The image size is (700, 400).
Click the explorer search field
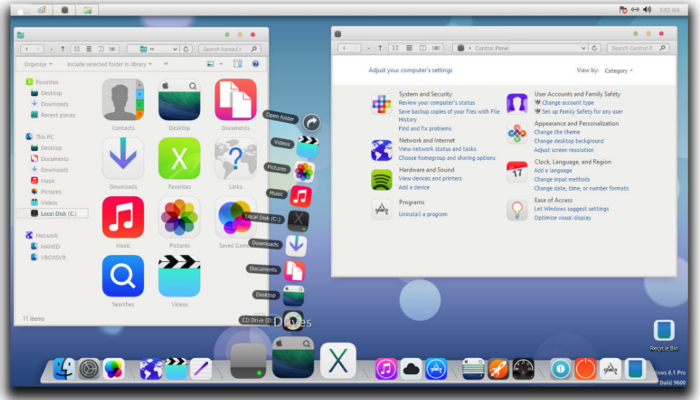tap(229, 49)
